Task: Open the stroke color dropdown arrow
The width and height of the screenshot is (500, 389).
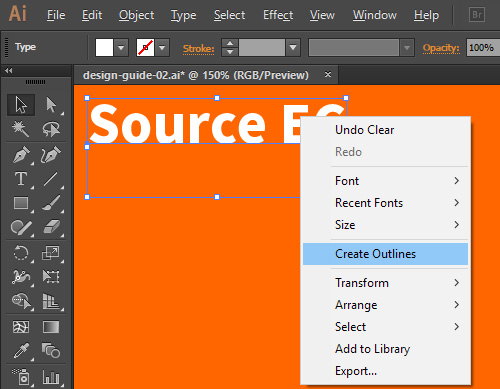Action: click(162, 48)
